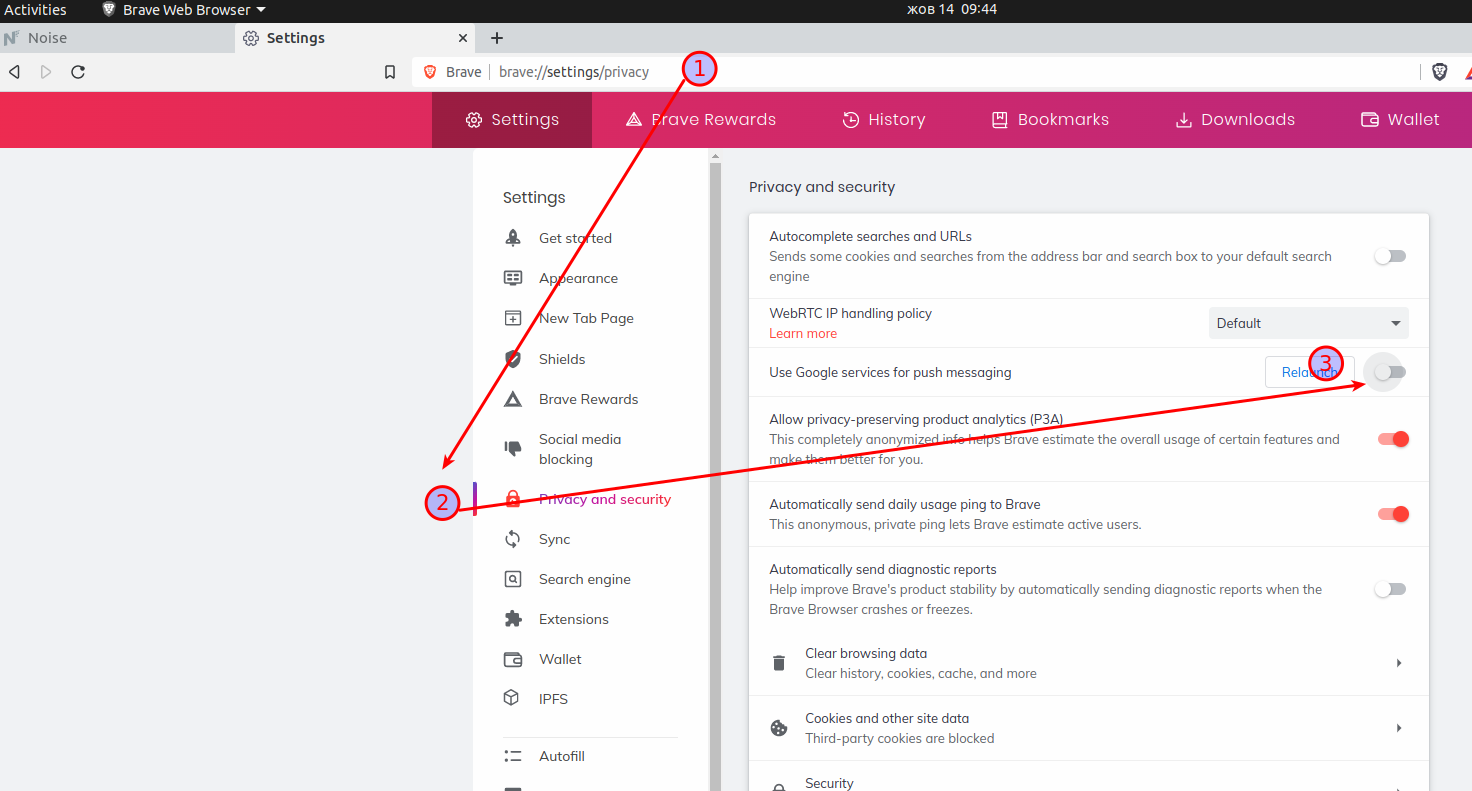Click the Brave lion logo in the address bar
Screen dimensions: 1472x791
[x=431, y=72]
